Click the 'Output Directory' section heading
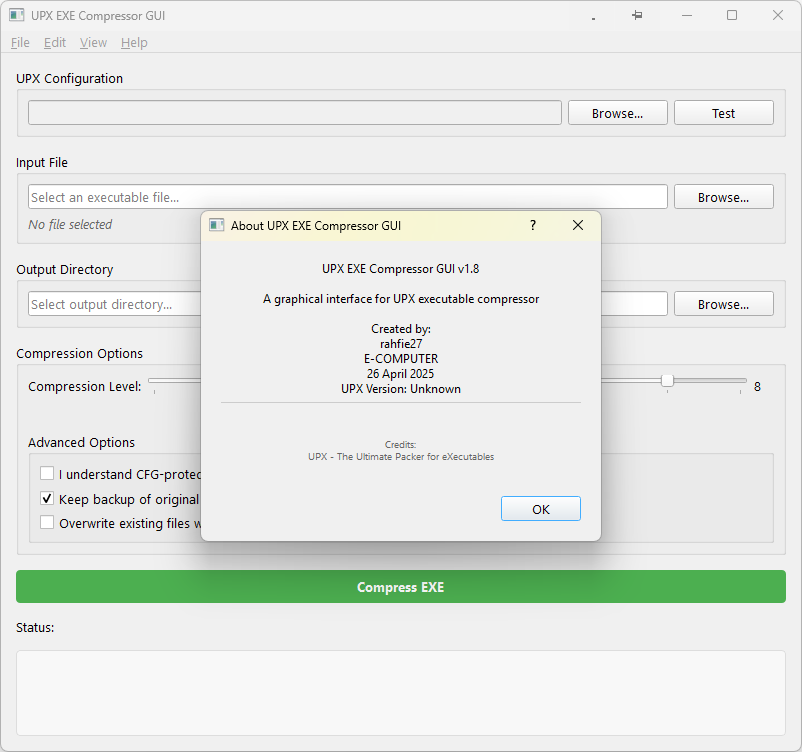This screenshot has height=752, width=802. [64, 270]
